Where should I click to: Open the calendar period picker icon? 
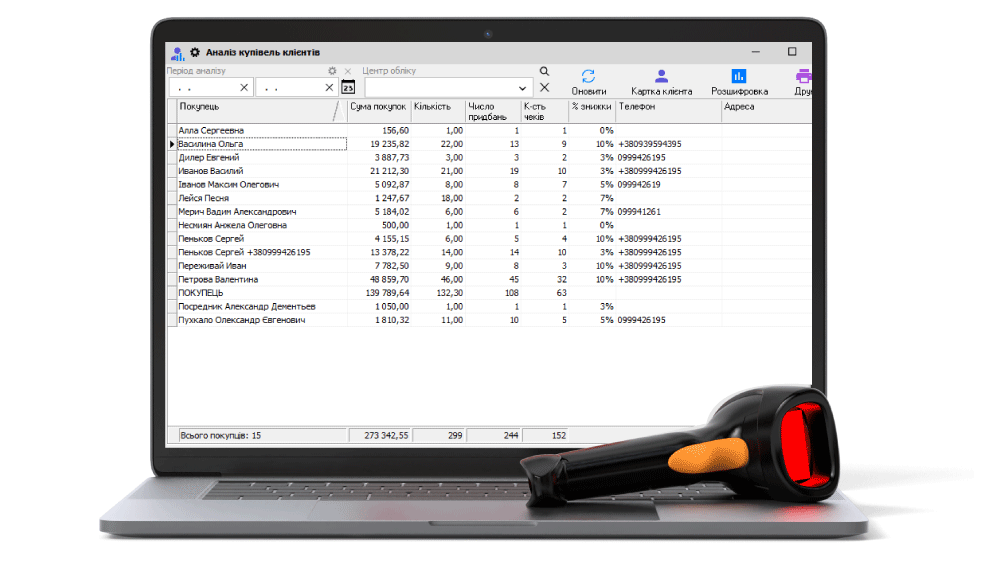[x=348, y=87]
